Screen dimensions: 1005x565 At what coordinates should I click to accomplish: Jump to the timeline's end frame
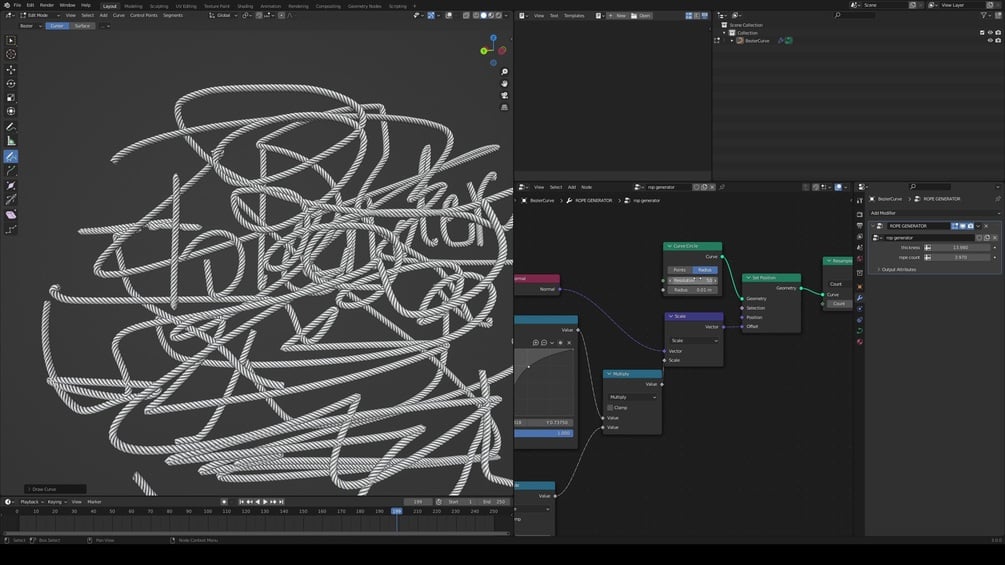pos(281,502)
